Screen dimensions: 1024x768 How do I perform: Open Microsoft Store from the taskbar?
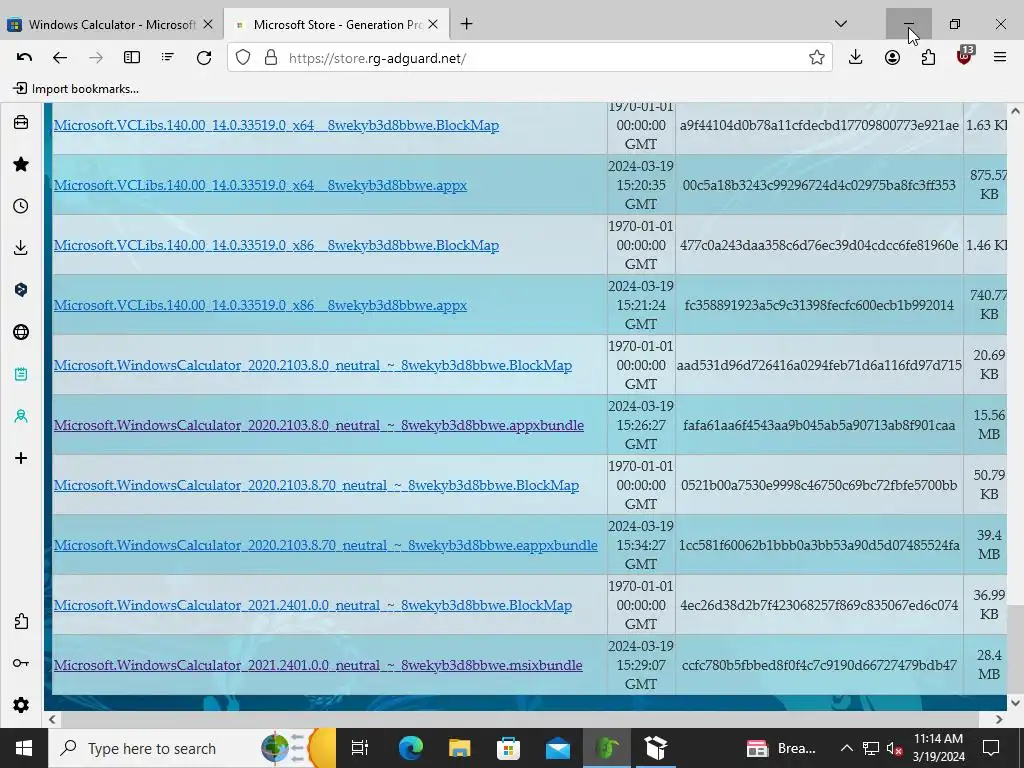(x=508, y=748)
